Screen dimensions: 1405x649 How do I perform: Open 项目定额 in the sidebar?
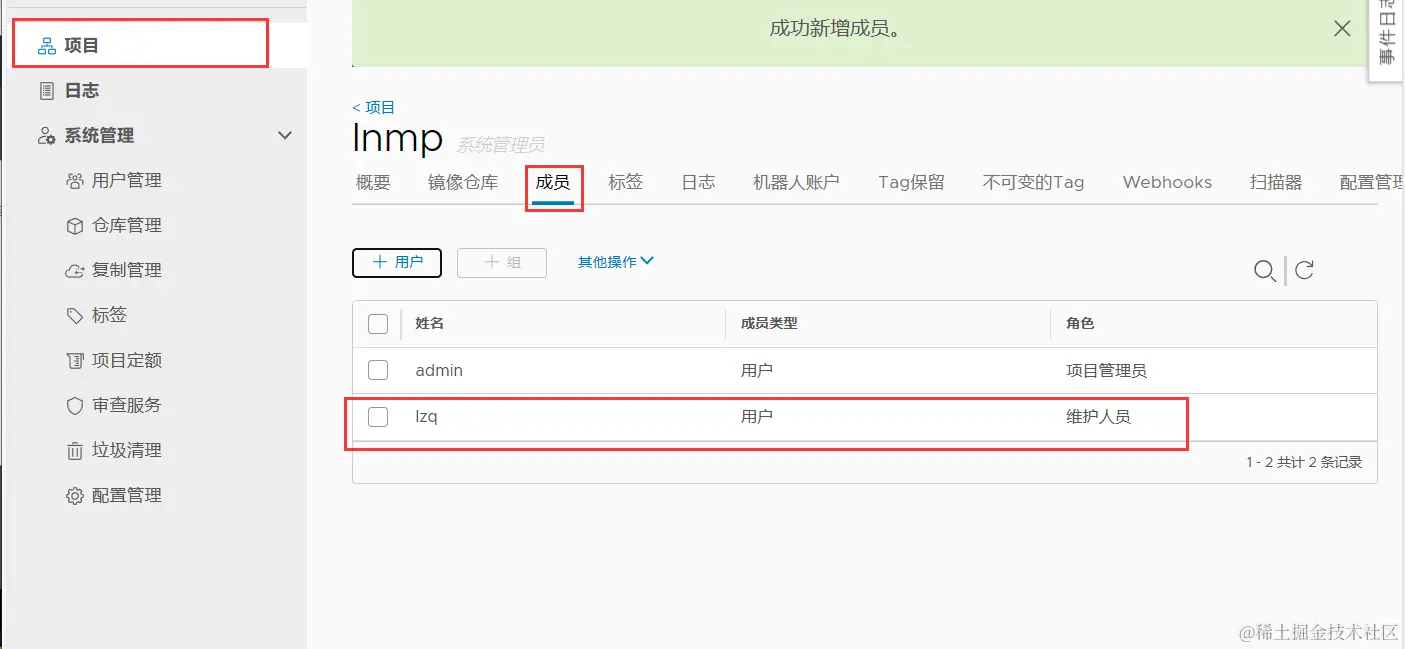coord(126,361)
